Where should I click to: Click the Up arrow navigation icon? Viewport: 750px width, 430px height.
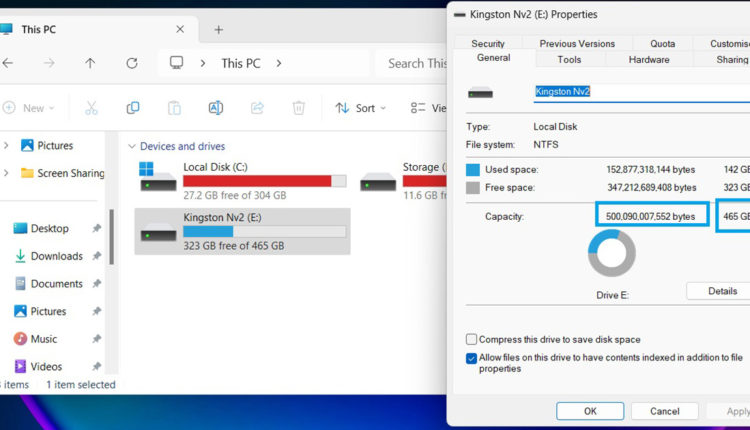90,63
